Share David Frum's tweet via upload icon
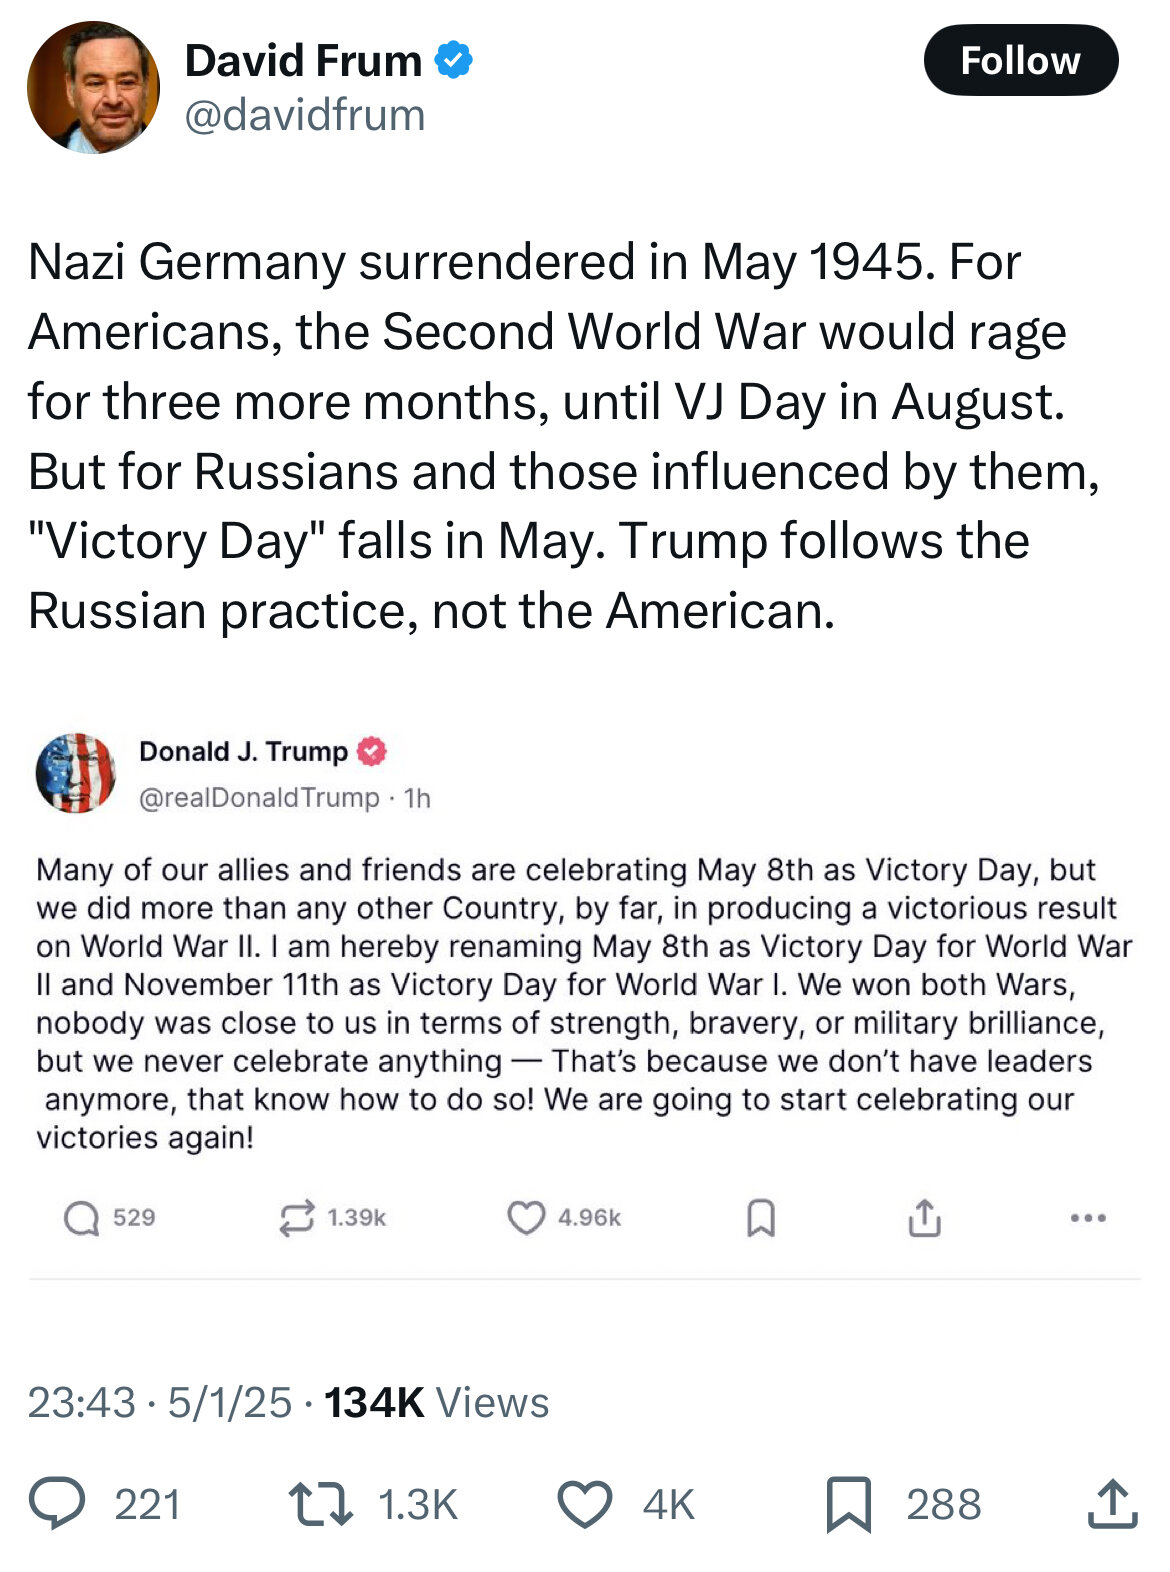This screenshot has width=1170, height=1572. 1113,1503
